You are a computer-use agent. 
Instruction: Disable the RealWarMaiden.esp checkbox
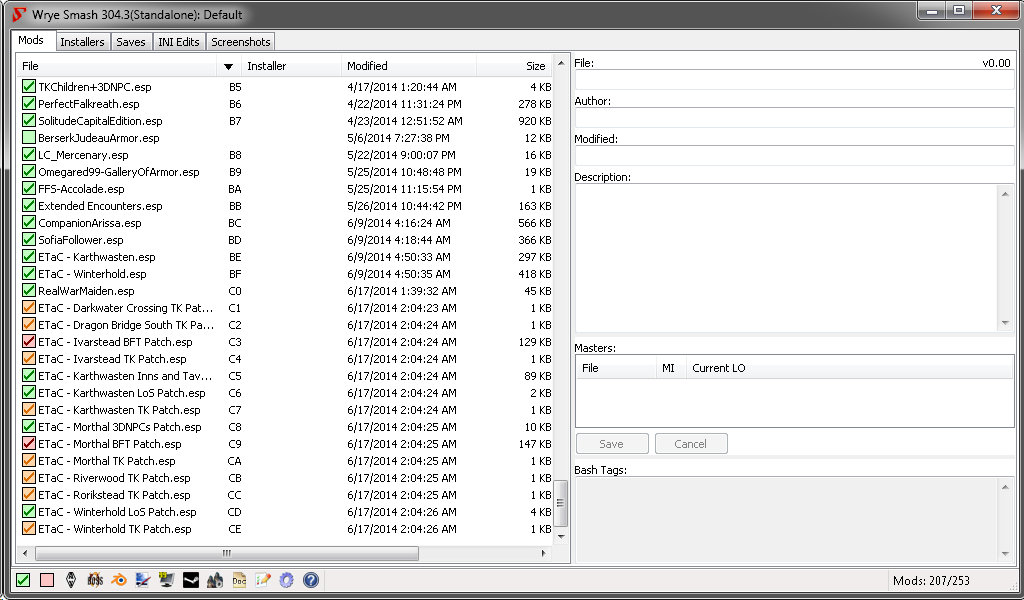pos(29,291)
